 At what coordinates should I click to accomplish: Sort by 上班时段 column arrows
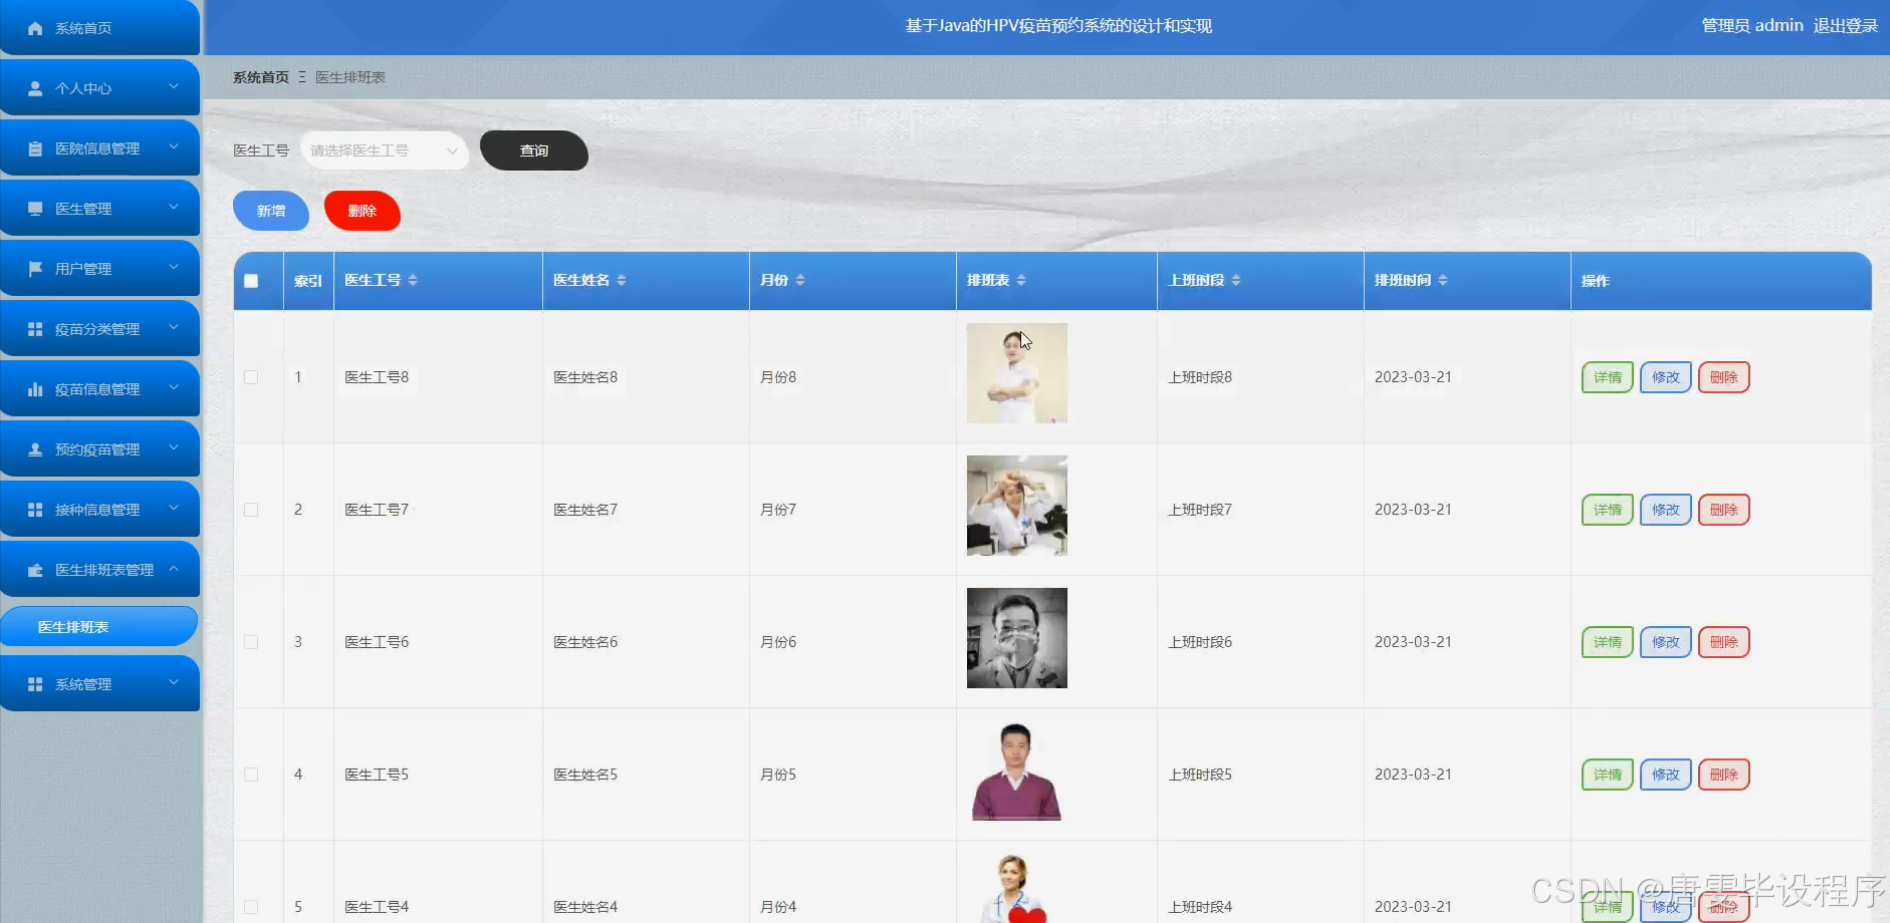click(1236, 280)
